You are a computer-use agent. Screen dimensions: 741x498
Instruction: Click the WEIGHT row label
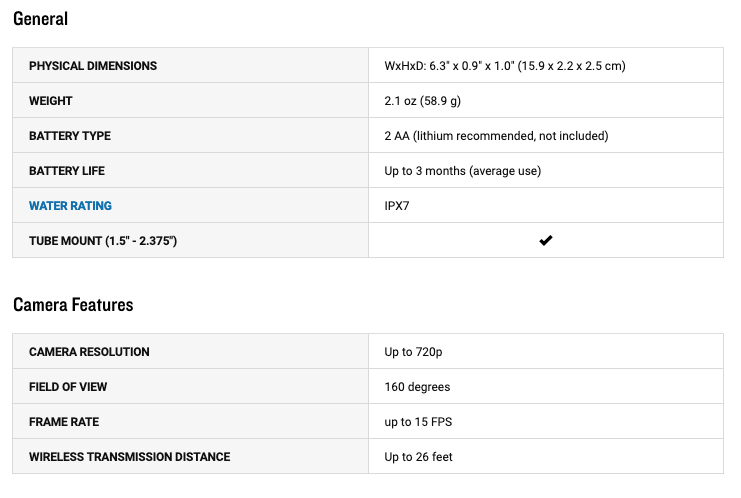tap(51, 101)
